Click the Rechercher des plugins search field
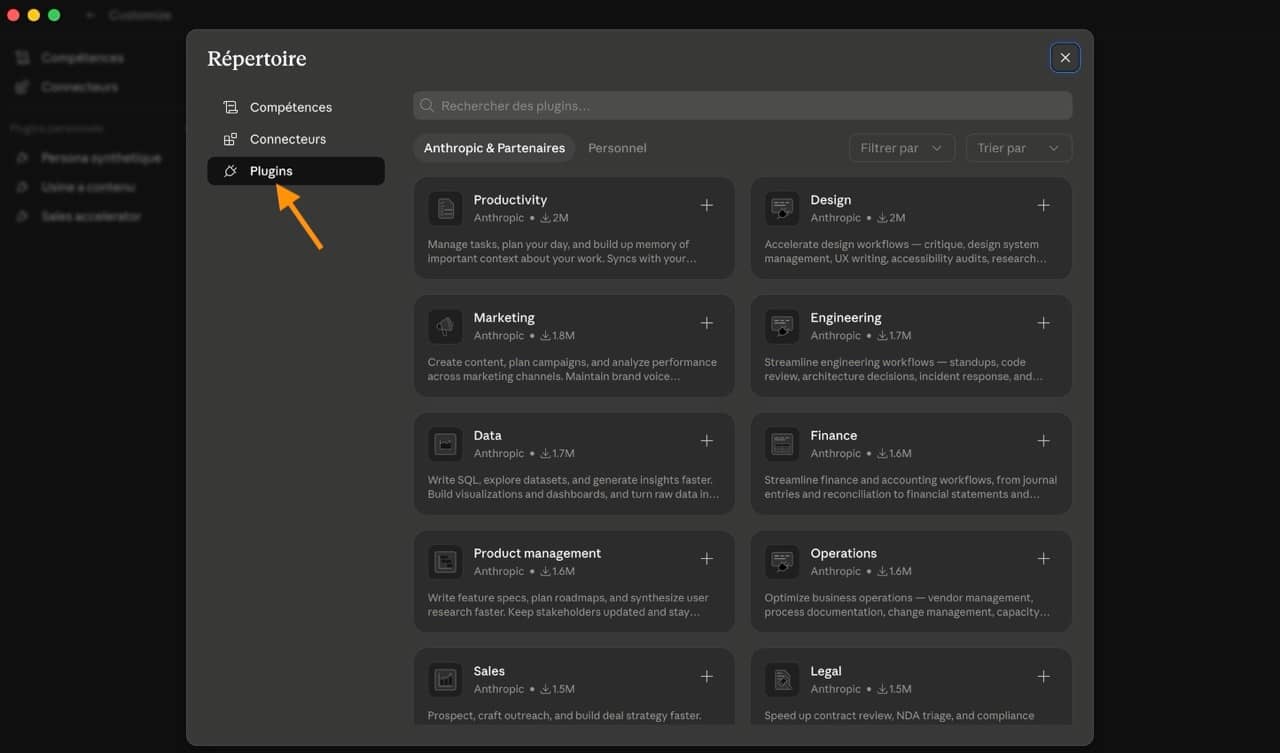Image resolution: width=1280 pixels, height=753 pixels. point(742,105)
